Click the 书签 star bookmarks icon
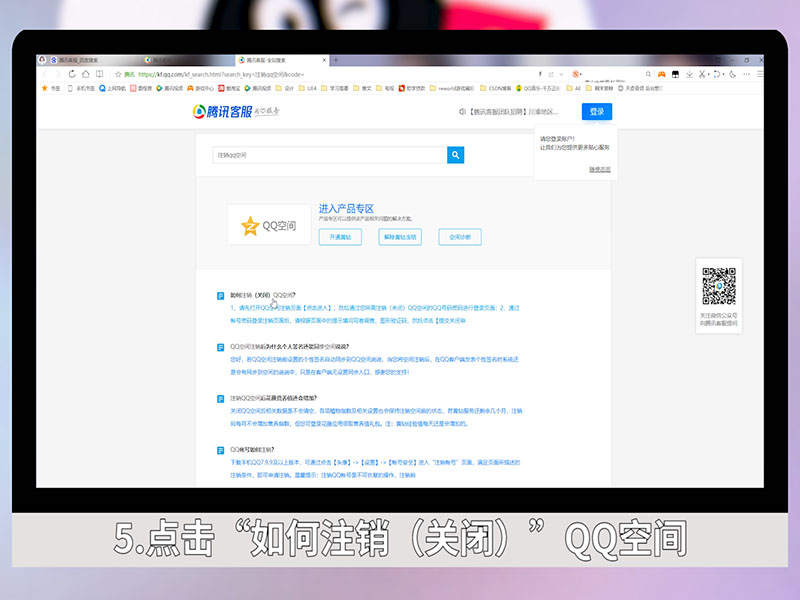This screenshot has height=600, width=800. [44, 88]
